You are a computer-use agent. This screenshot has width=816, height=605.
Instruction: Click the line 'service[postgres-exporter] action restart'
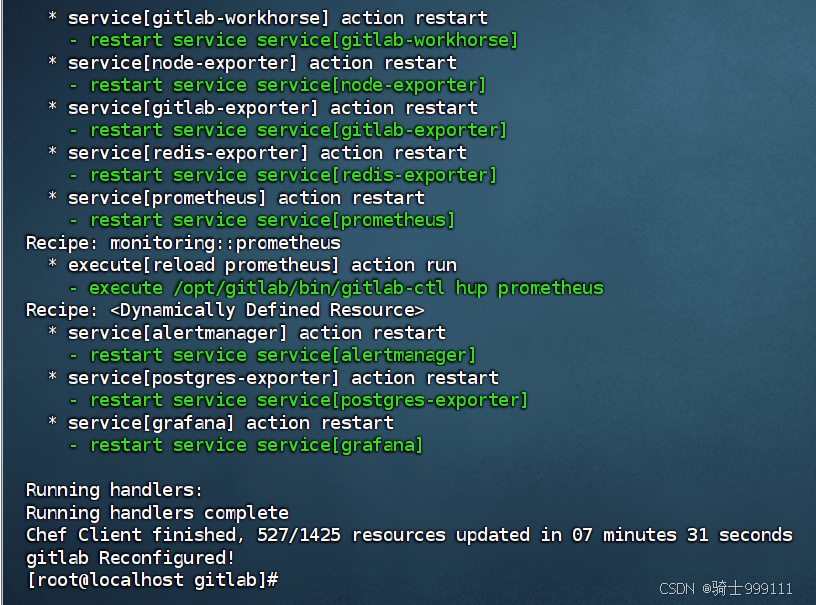point(284,378)
